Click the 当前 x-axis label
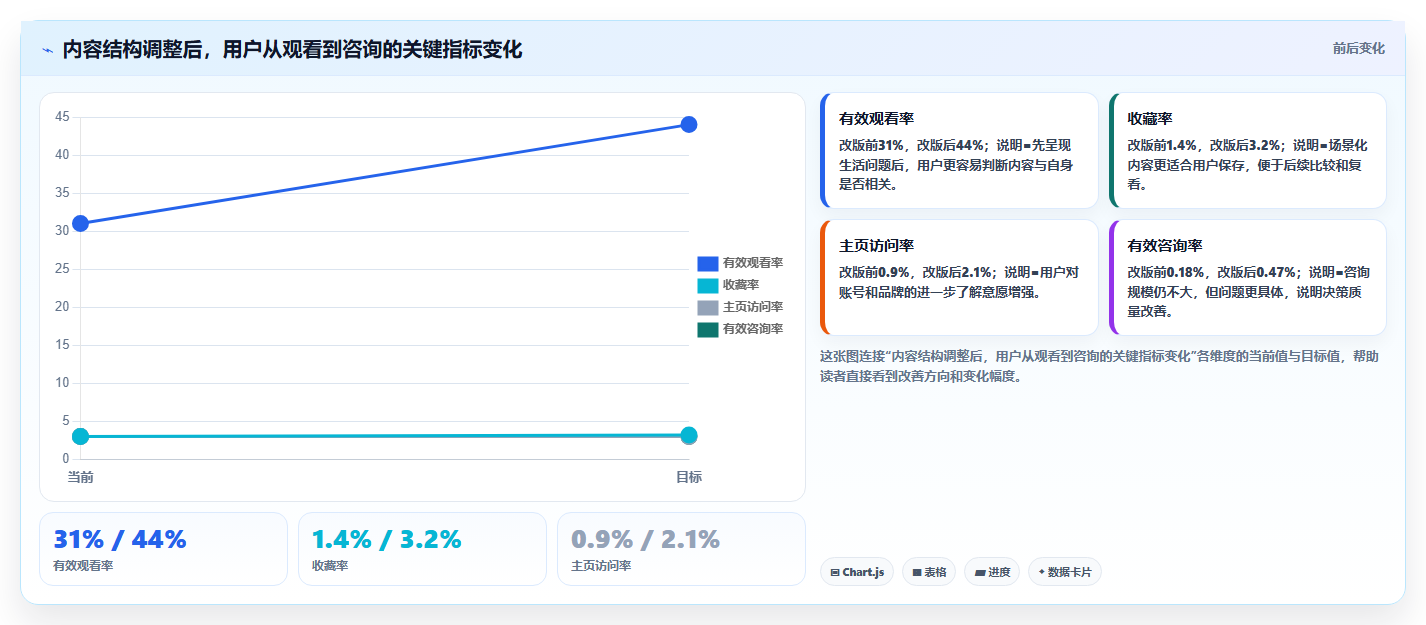 pyautogui.click(x=80, y=477)
